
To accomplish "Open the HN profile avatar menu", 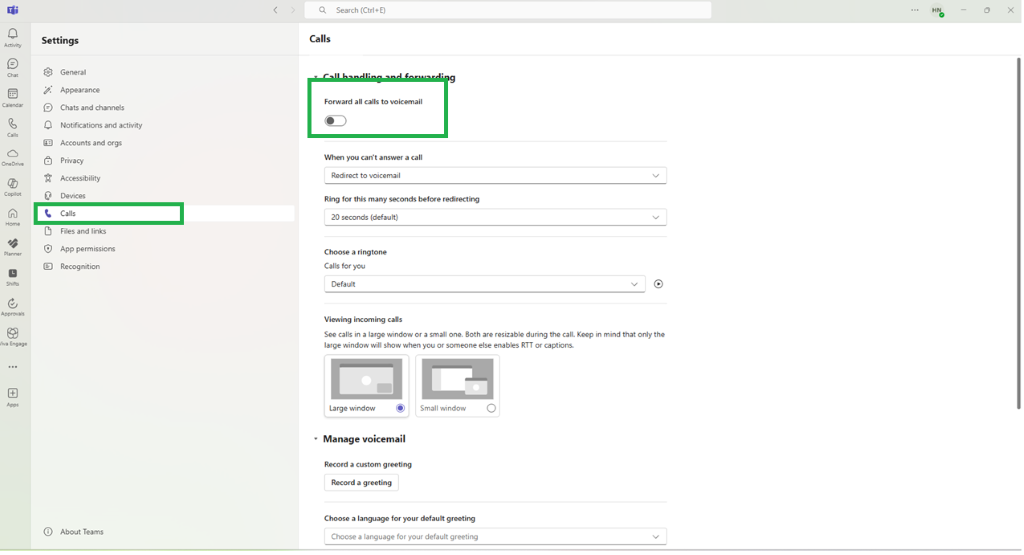I will [937, 10].
